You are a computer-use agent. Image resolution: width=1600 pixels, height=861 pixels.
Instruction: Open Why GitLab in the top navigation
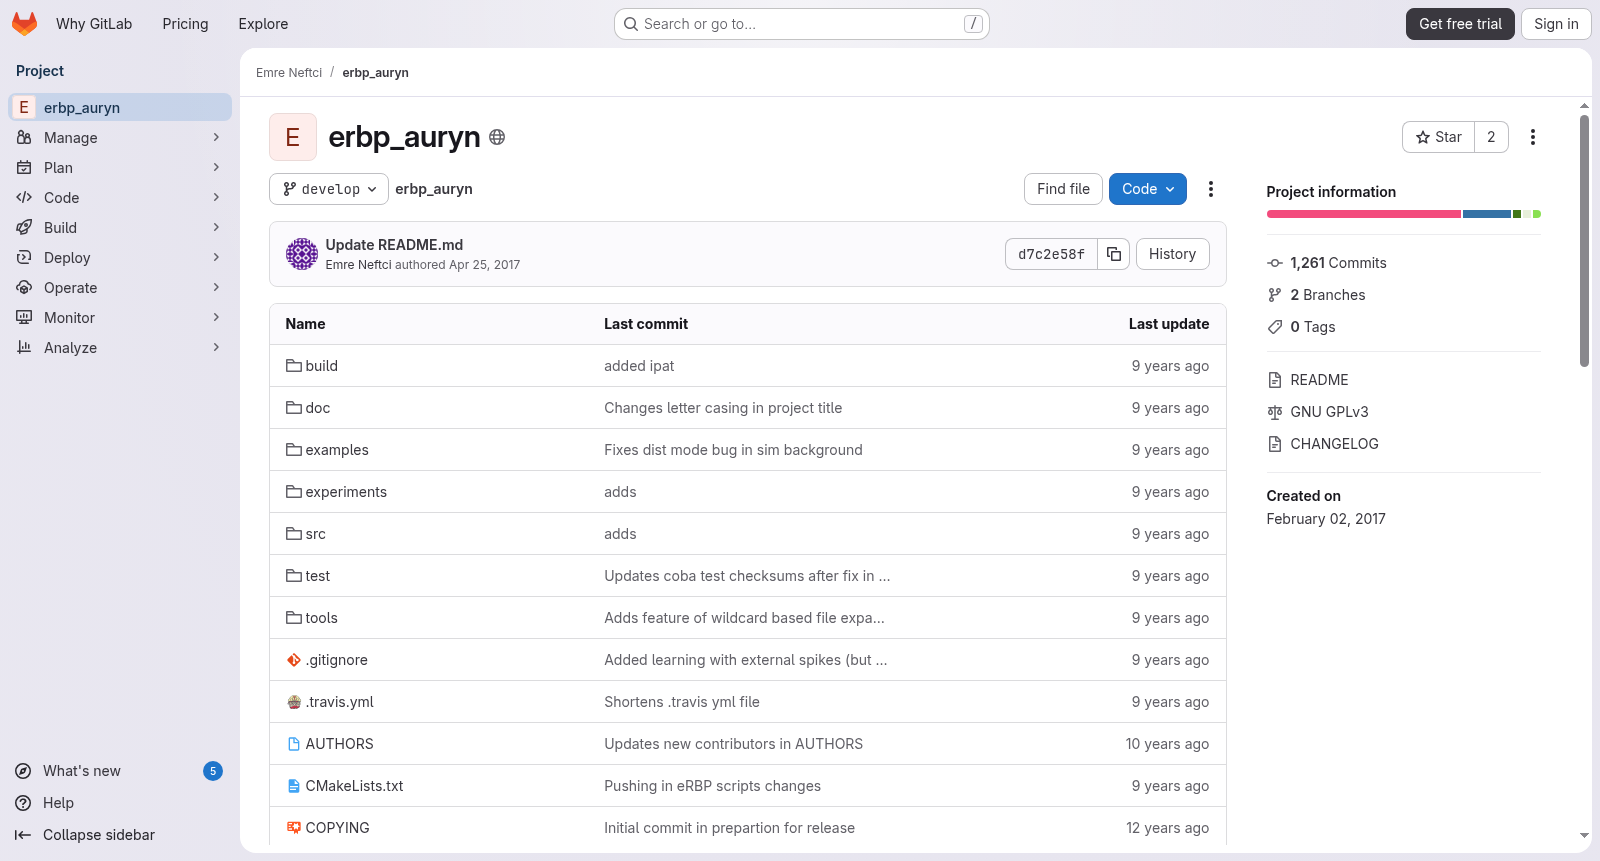click(94, 24)
